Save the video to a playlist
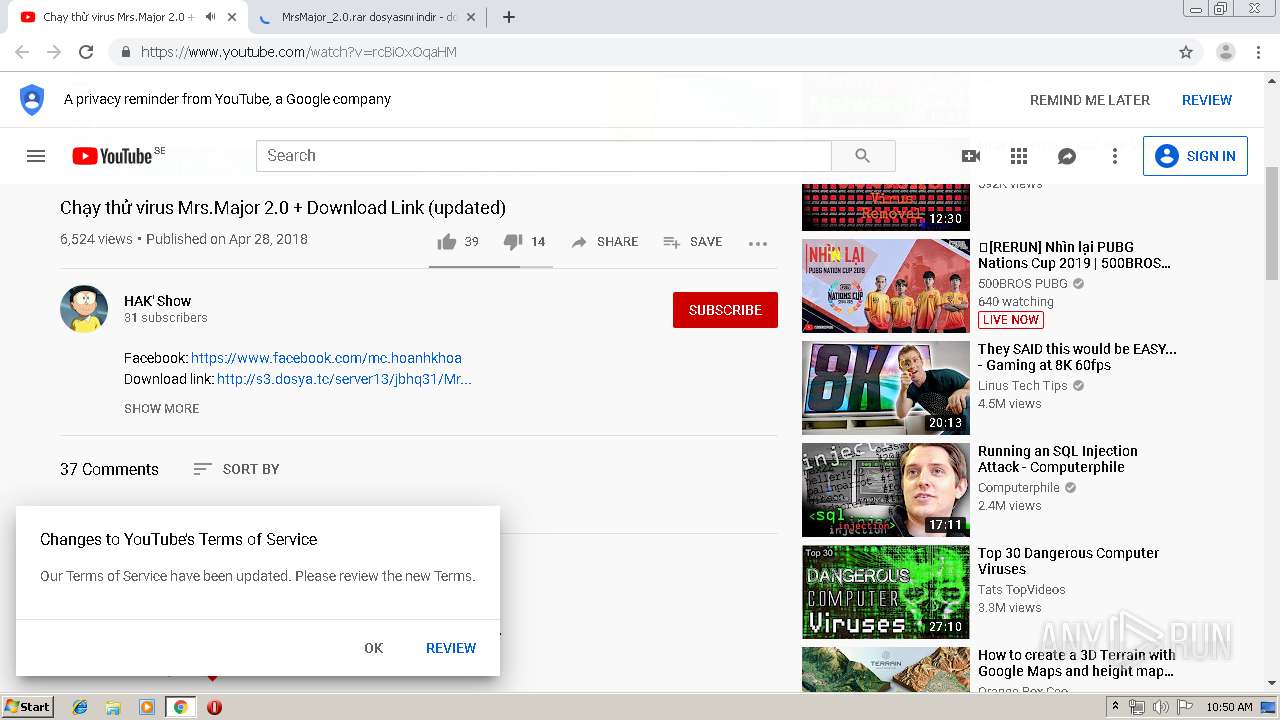The width and height of the screenshot is (1280, 720). [692, 242]
